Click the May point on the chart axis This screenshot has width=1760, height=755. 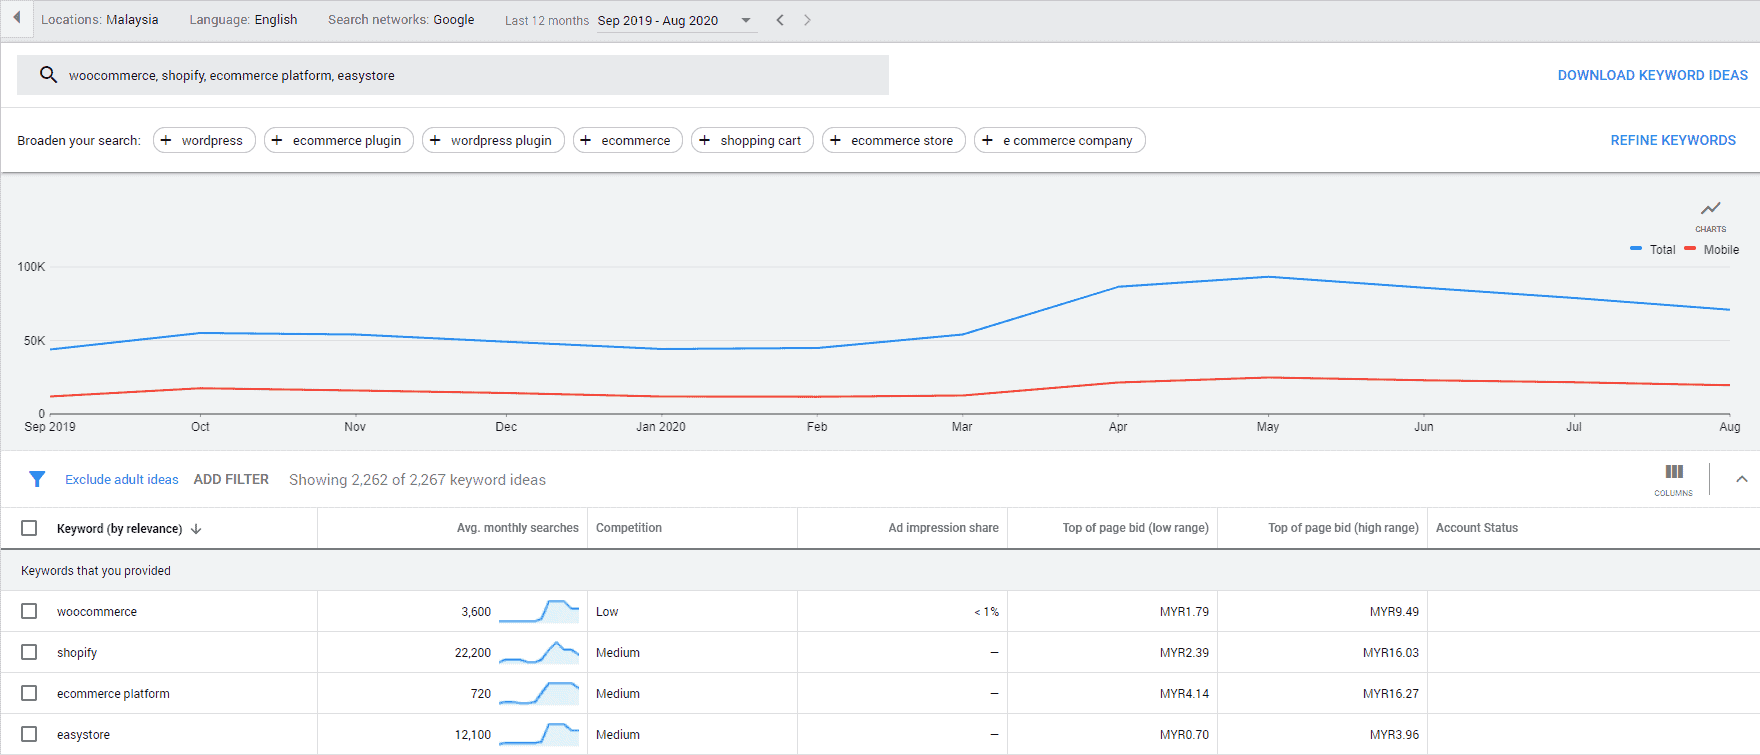pyautogui.click(x=1267, y=427)
